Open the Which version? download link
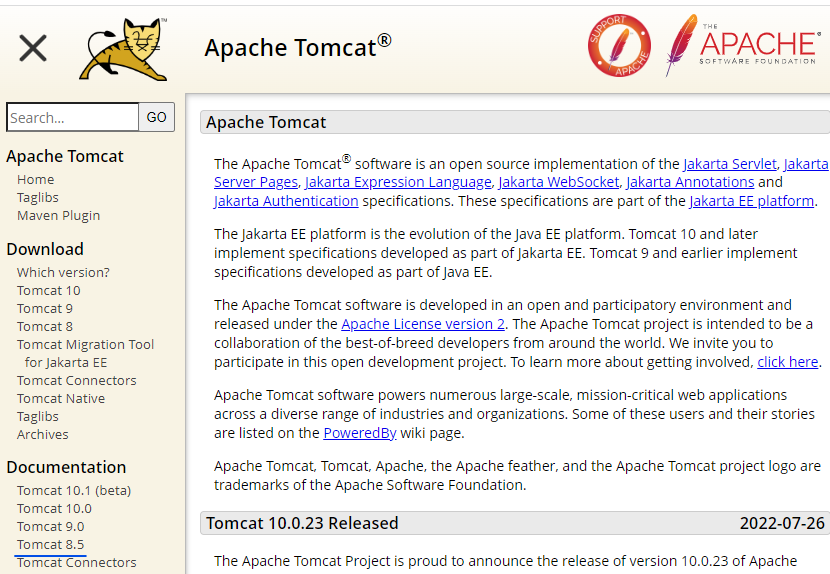Screen dimensions: 830x574 pyautogui.click(x=63, y=272)
